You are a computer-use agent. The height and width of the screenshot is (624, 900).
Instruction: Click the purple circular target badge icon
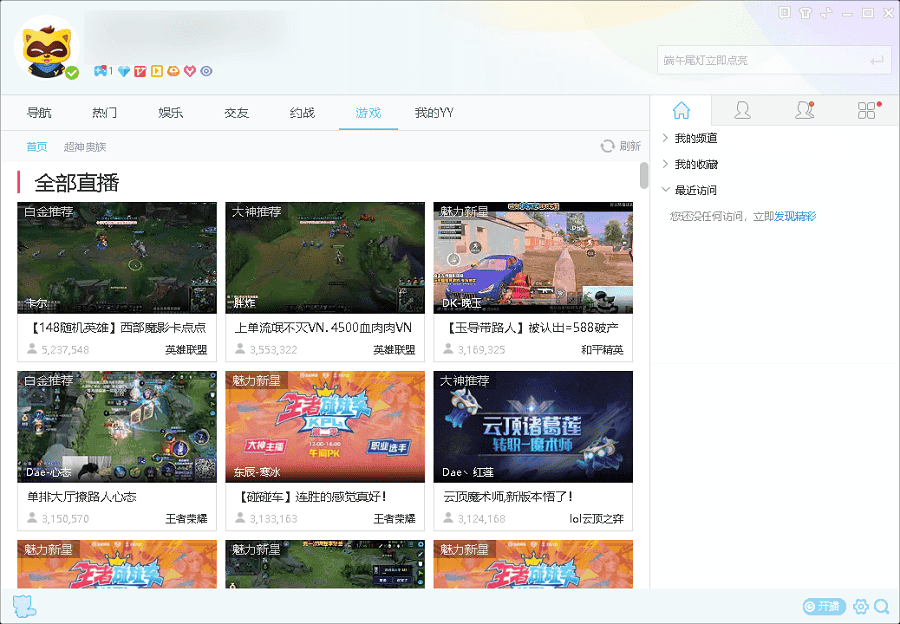[x=207, y=71]
